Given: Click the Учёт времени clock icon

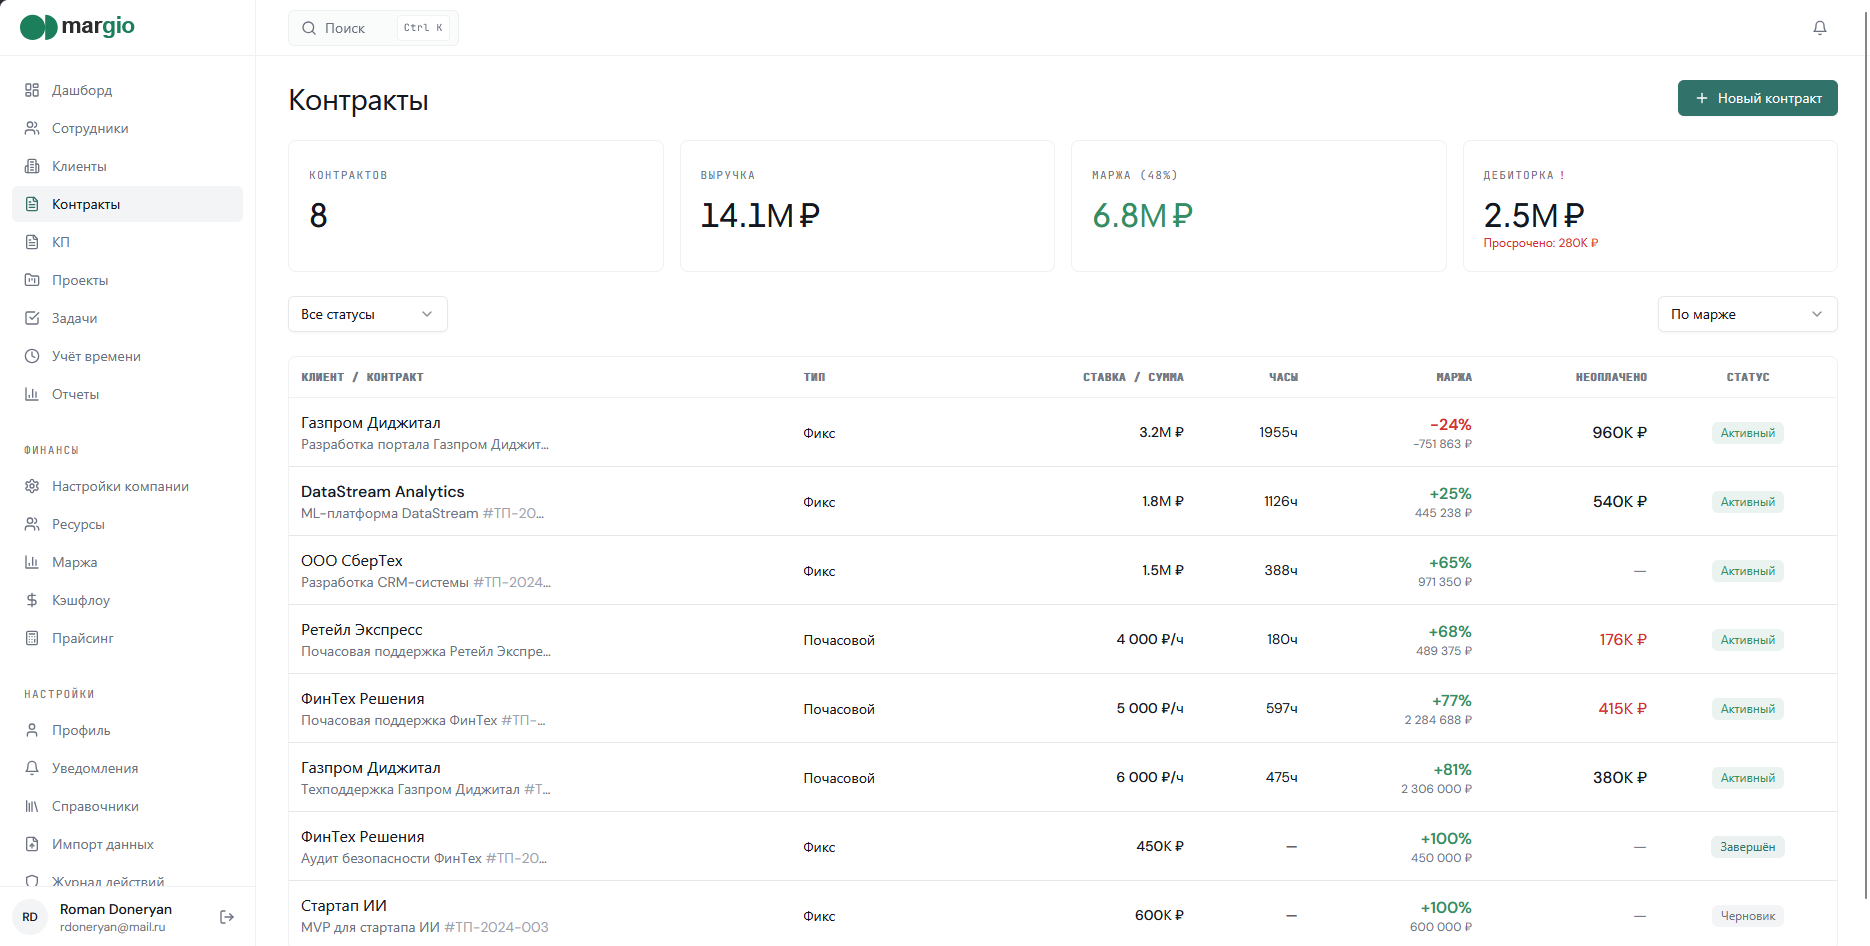Looking at the screenshot, I should coord(32,356).
